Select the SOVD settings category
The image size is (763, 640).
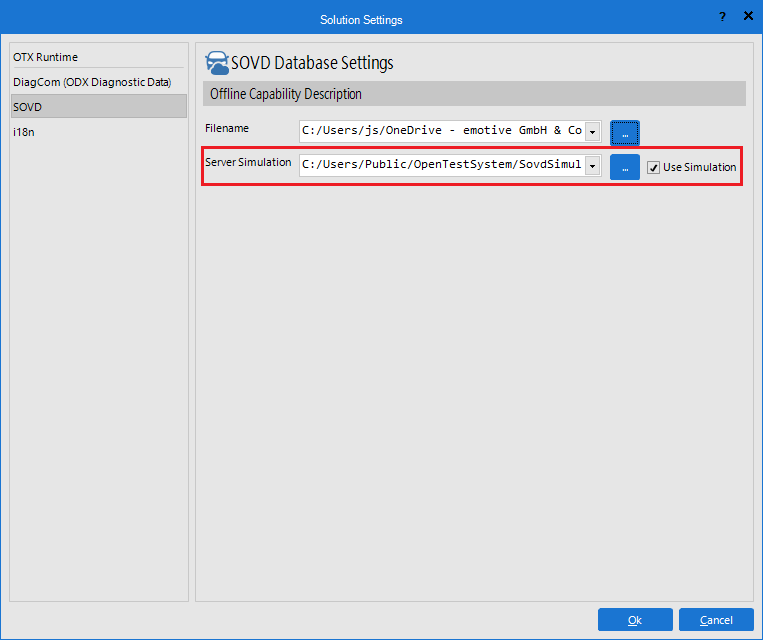(28, 106)
